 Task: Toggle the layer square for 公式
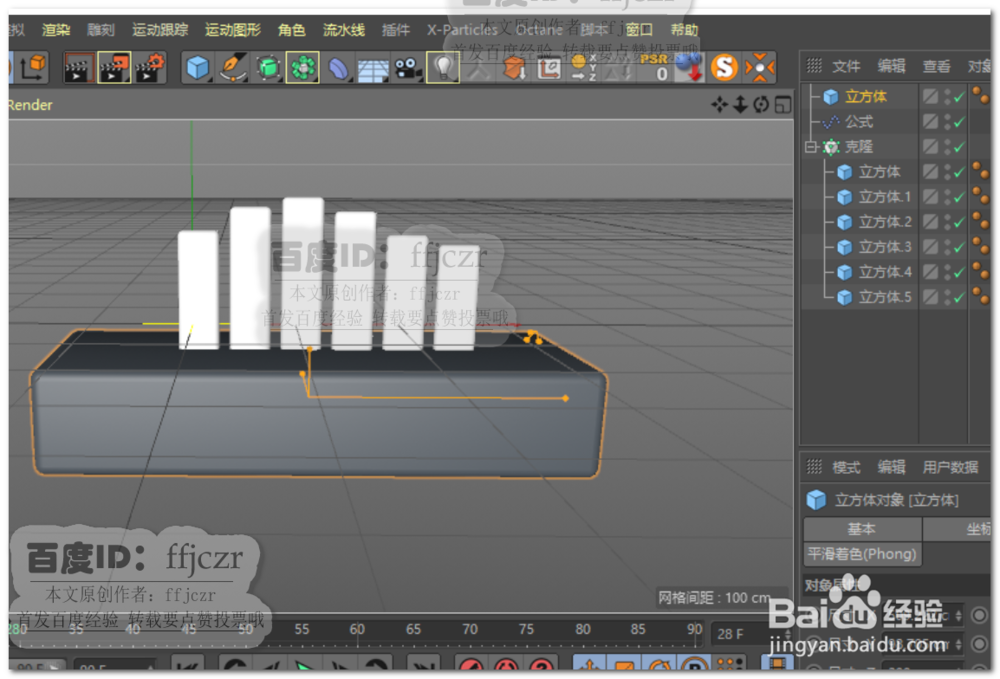point(931,121)
